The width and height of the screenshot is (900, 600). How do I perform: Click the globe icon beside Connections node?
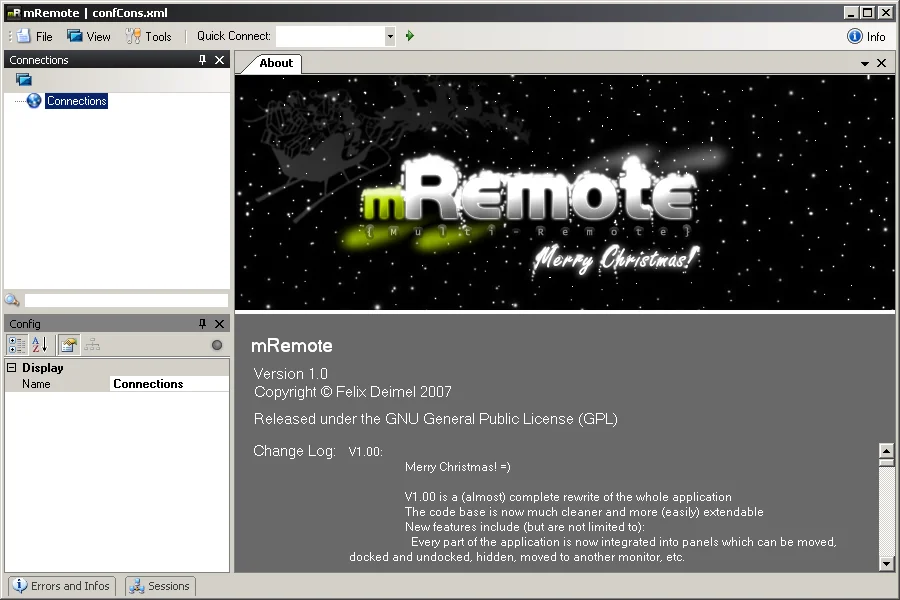pyautogui.click(x=34, y=101)
